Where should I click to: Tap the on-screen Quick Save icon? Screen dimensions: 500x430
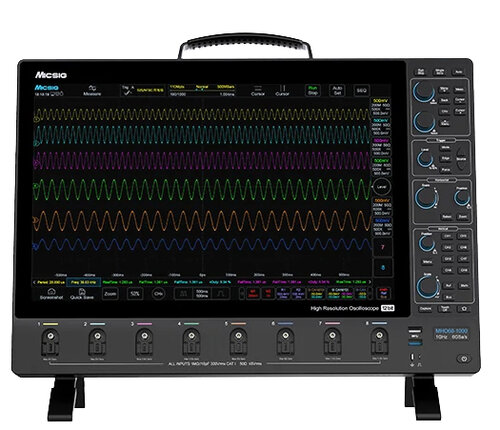tap(82, 294)
